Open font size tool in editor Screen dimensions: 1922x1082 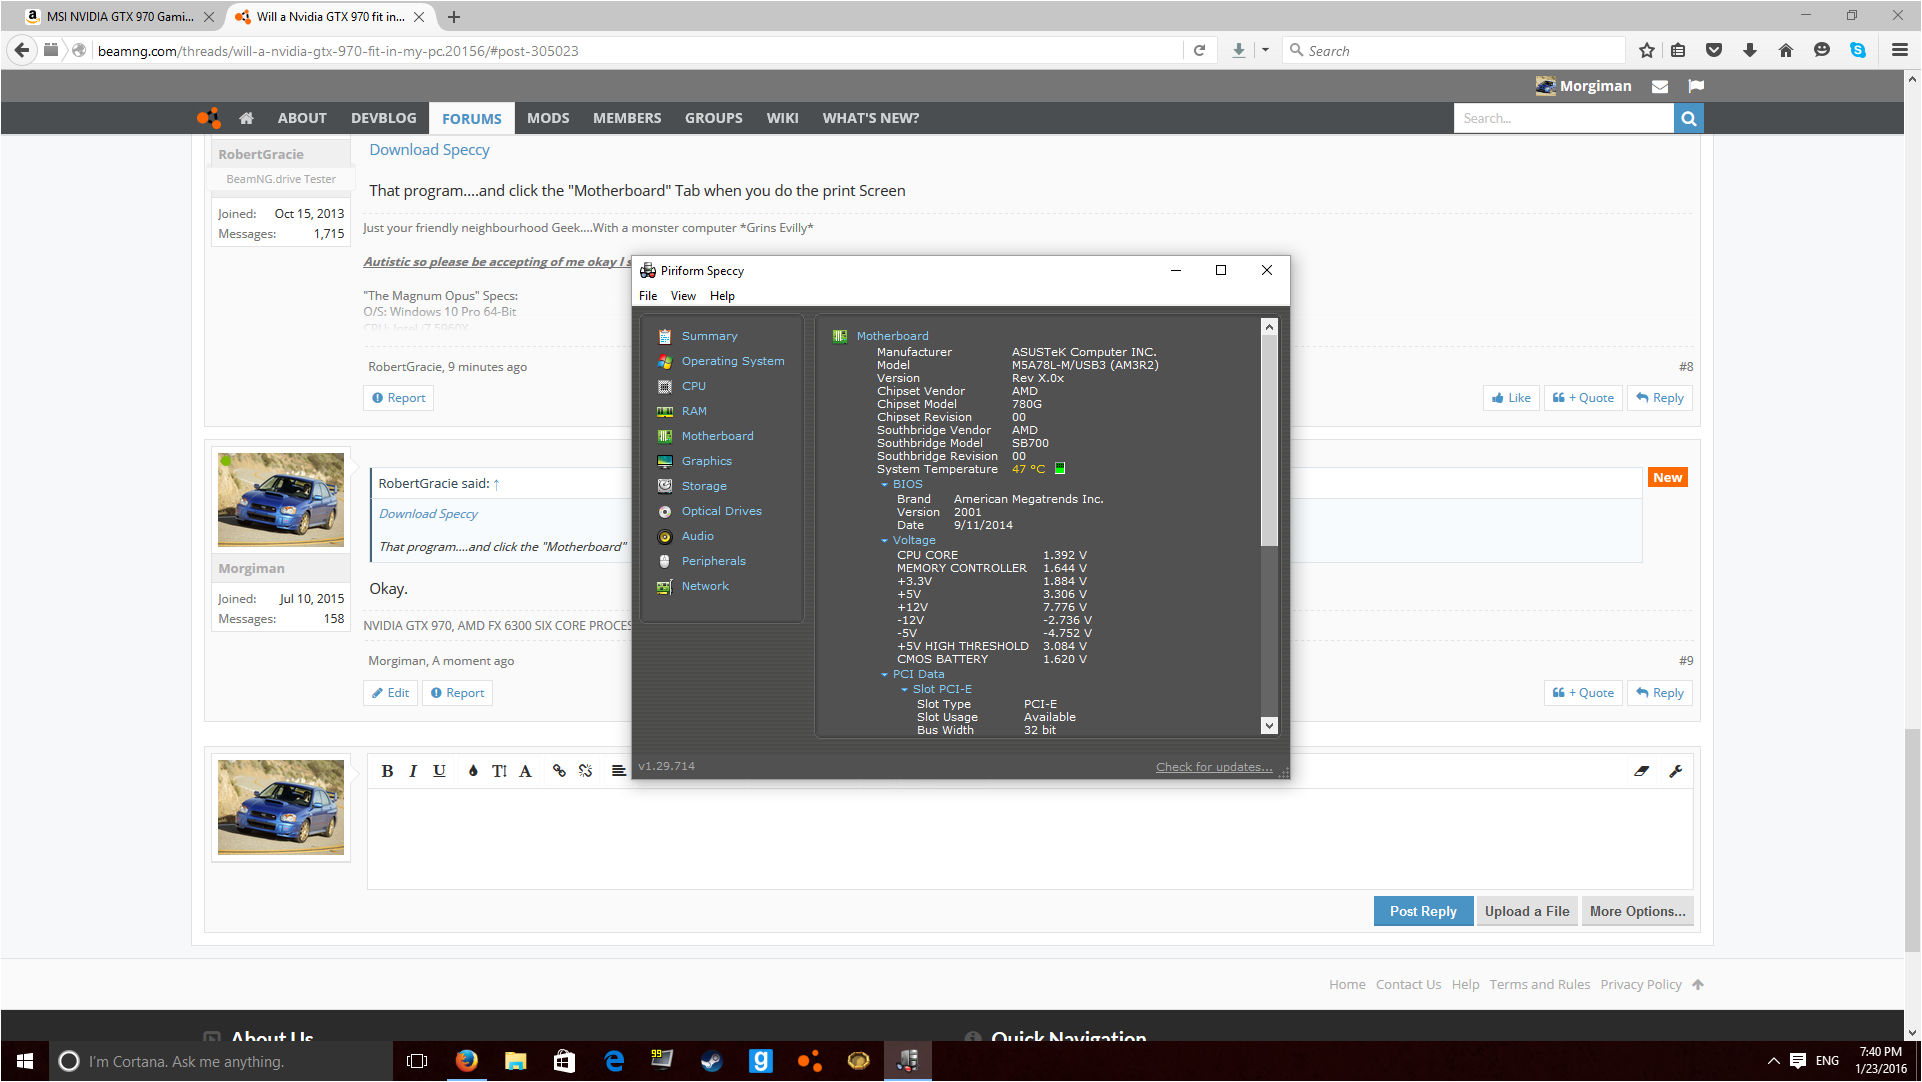click(499, 771)
